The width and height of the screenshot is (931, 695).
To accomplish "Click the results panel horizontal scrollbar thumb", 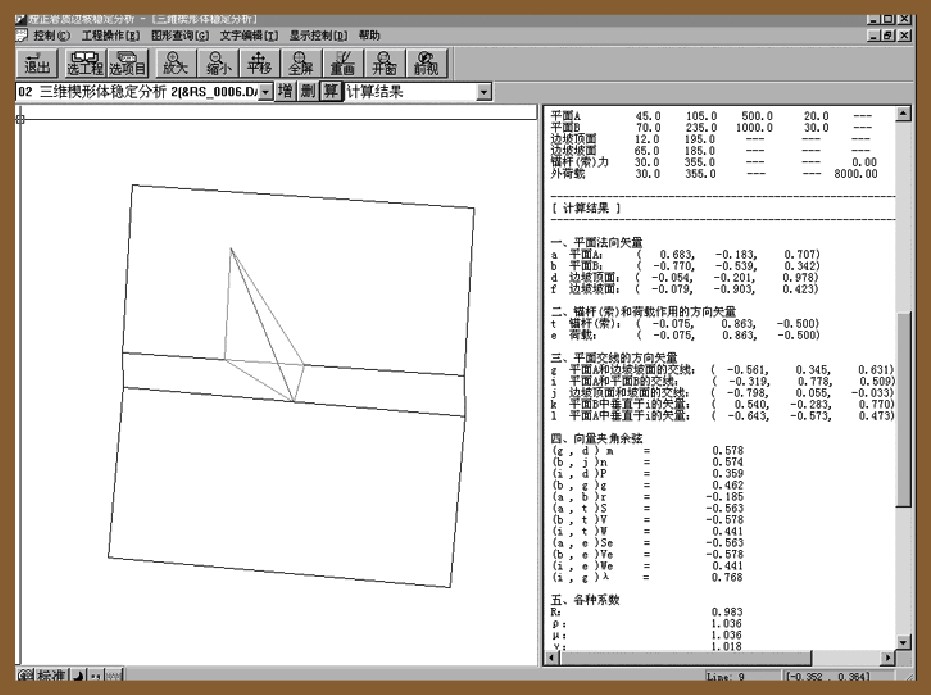I will click(x=686, y=658).
